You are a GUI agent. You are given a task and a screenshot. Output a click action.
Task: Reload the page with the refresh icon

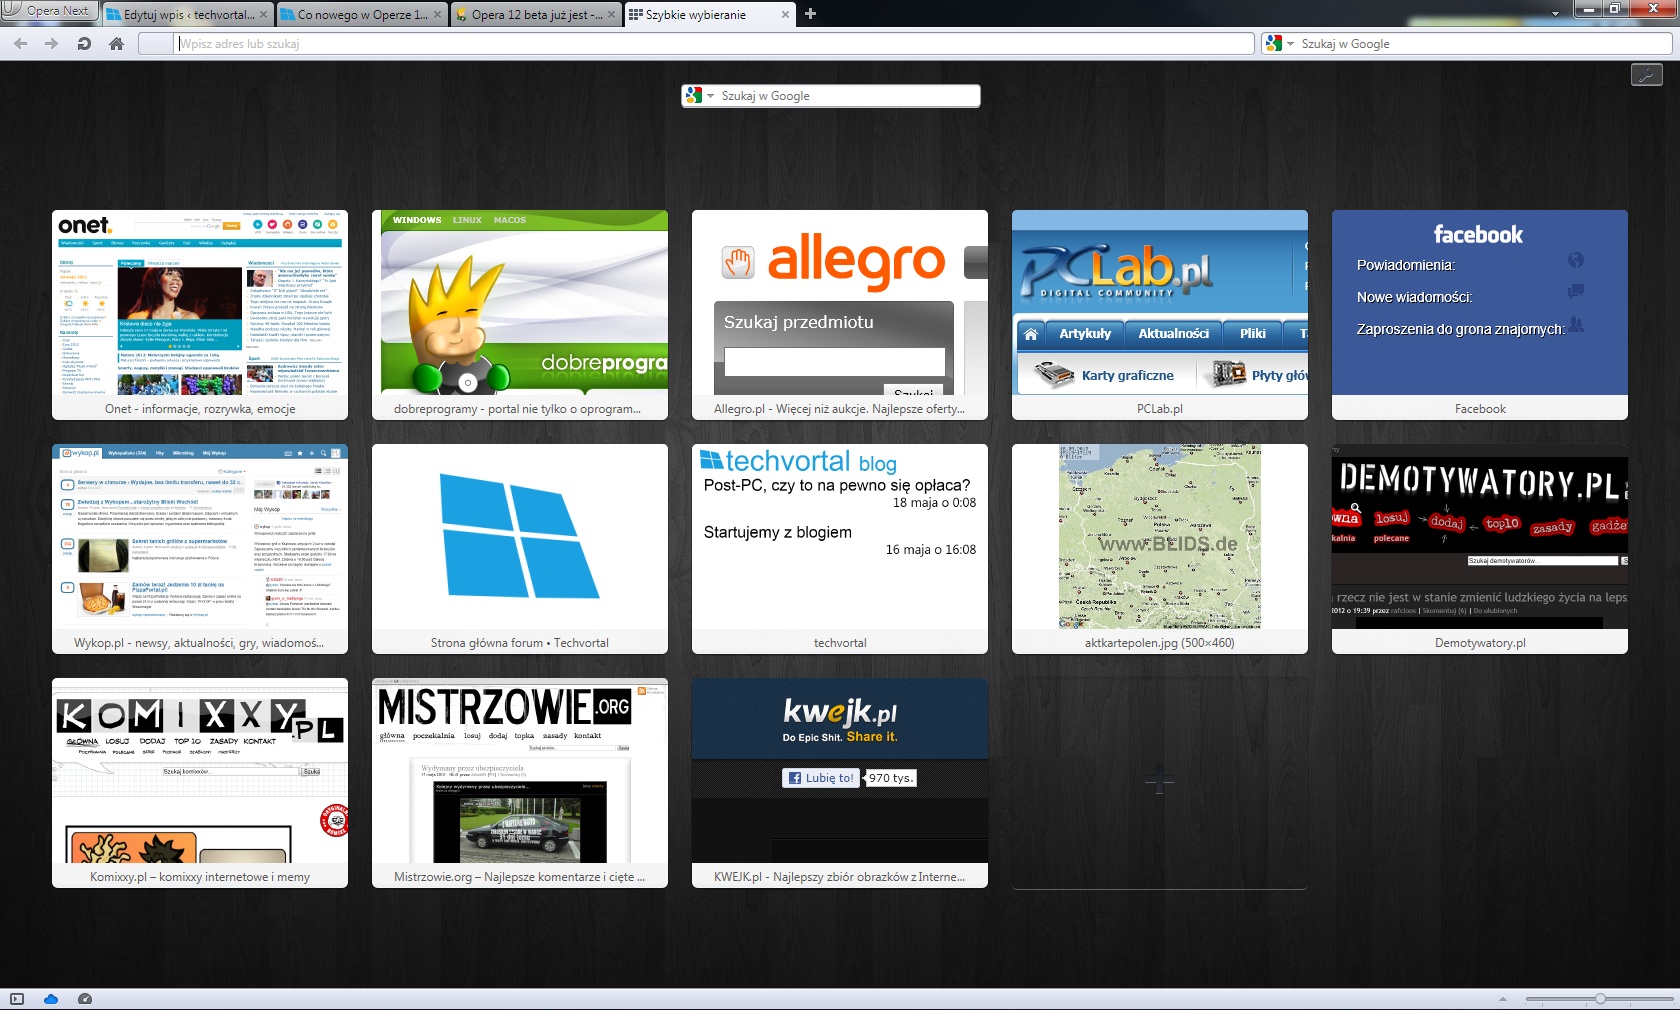point(84,44)
